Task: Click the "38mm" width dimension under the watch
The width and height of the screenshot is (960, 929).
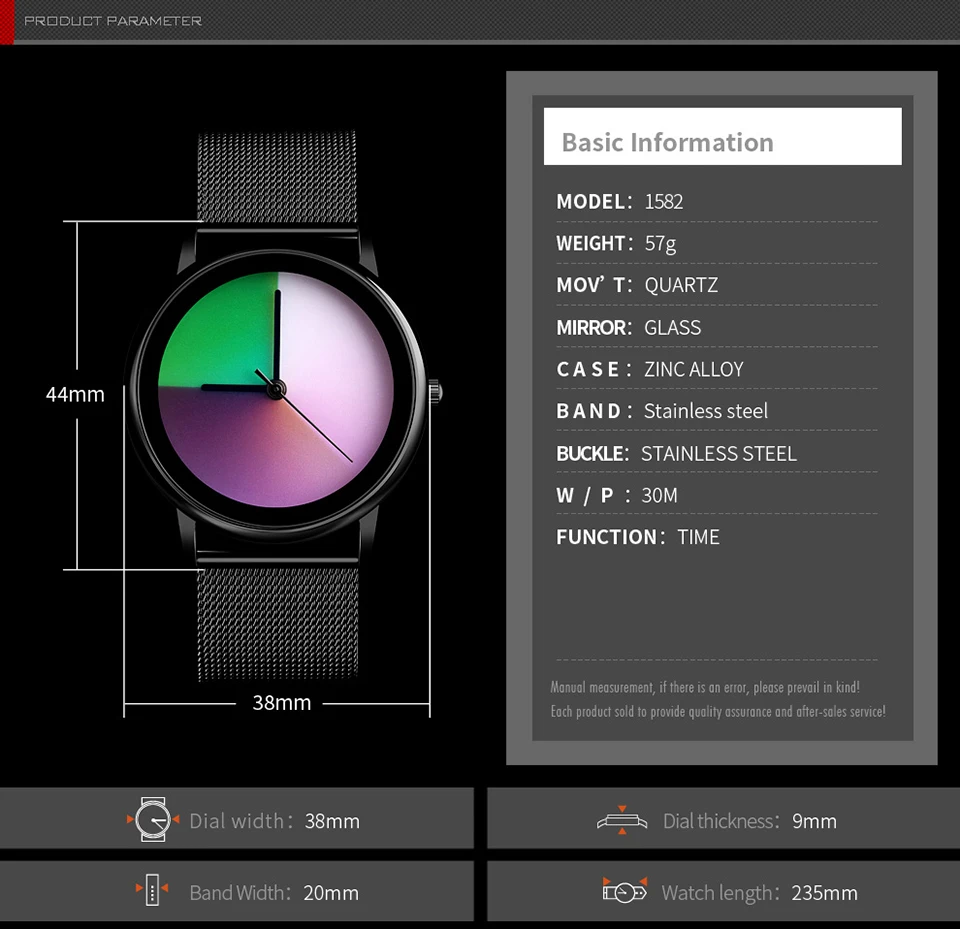Action: pos(282,702)
